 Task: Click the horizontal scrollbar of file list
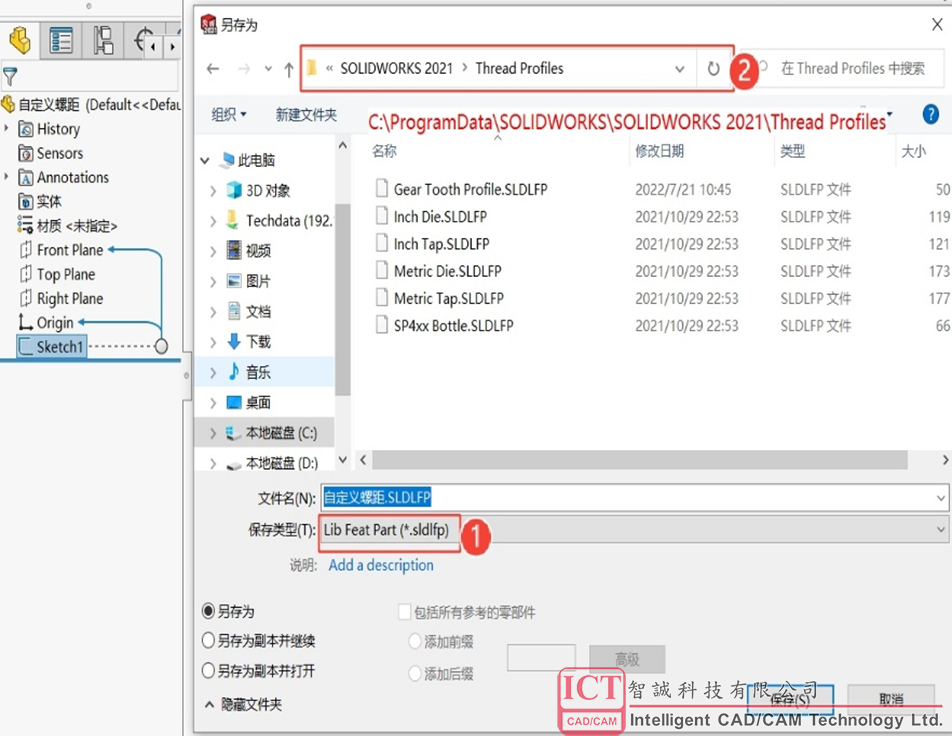tap(640, 460)
